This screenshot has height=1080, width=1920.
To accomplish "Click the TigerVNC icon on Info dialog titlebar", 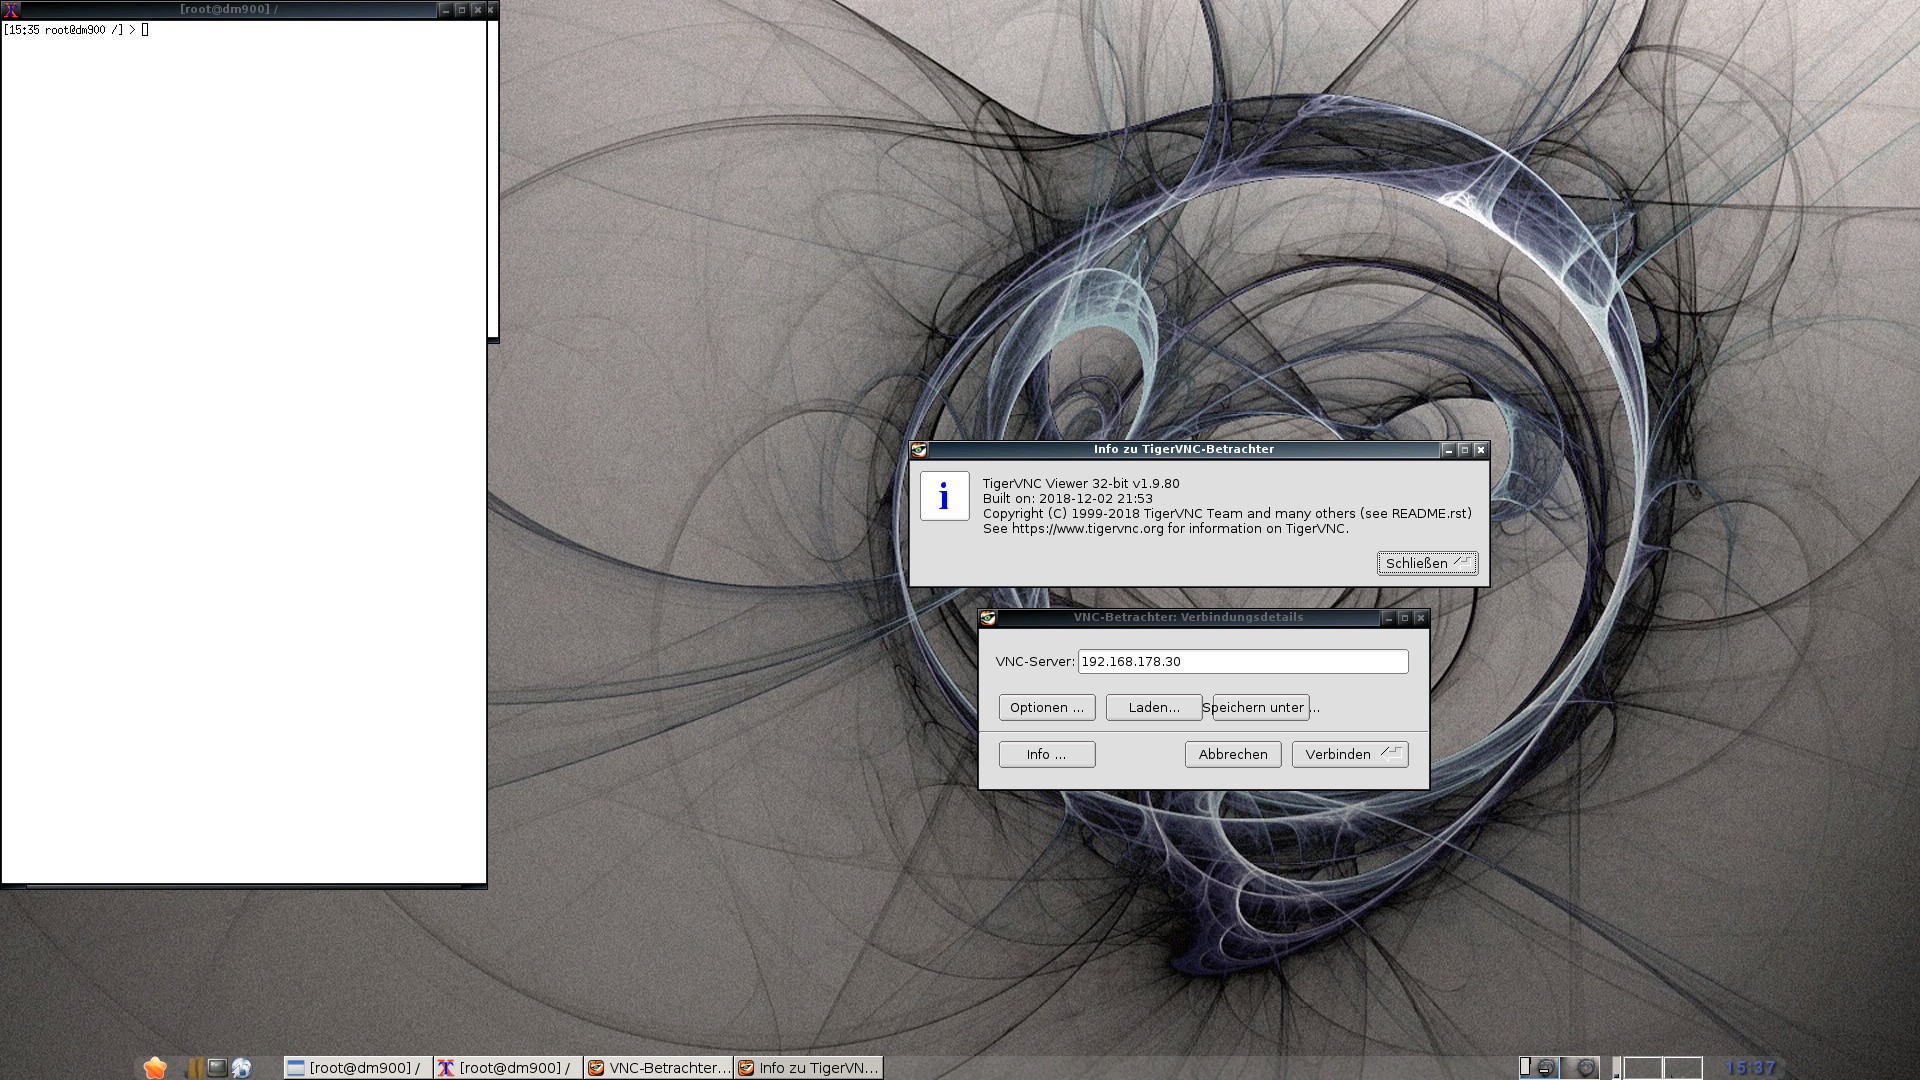I will pyautogui.click(x=919, y=450).
